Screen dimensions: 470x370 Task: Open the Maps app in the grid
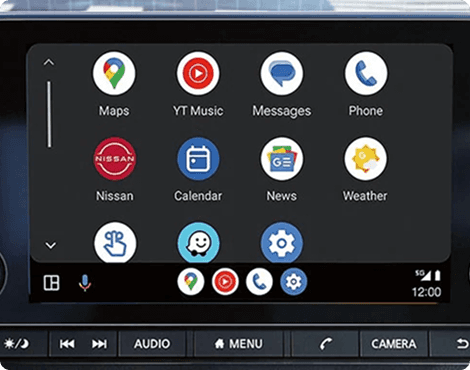(114, 73)
